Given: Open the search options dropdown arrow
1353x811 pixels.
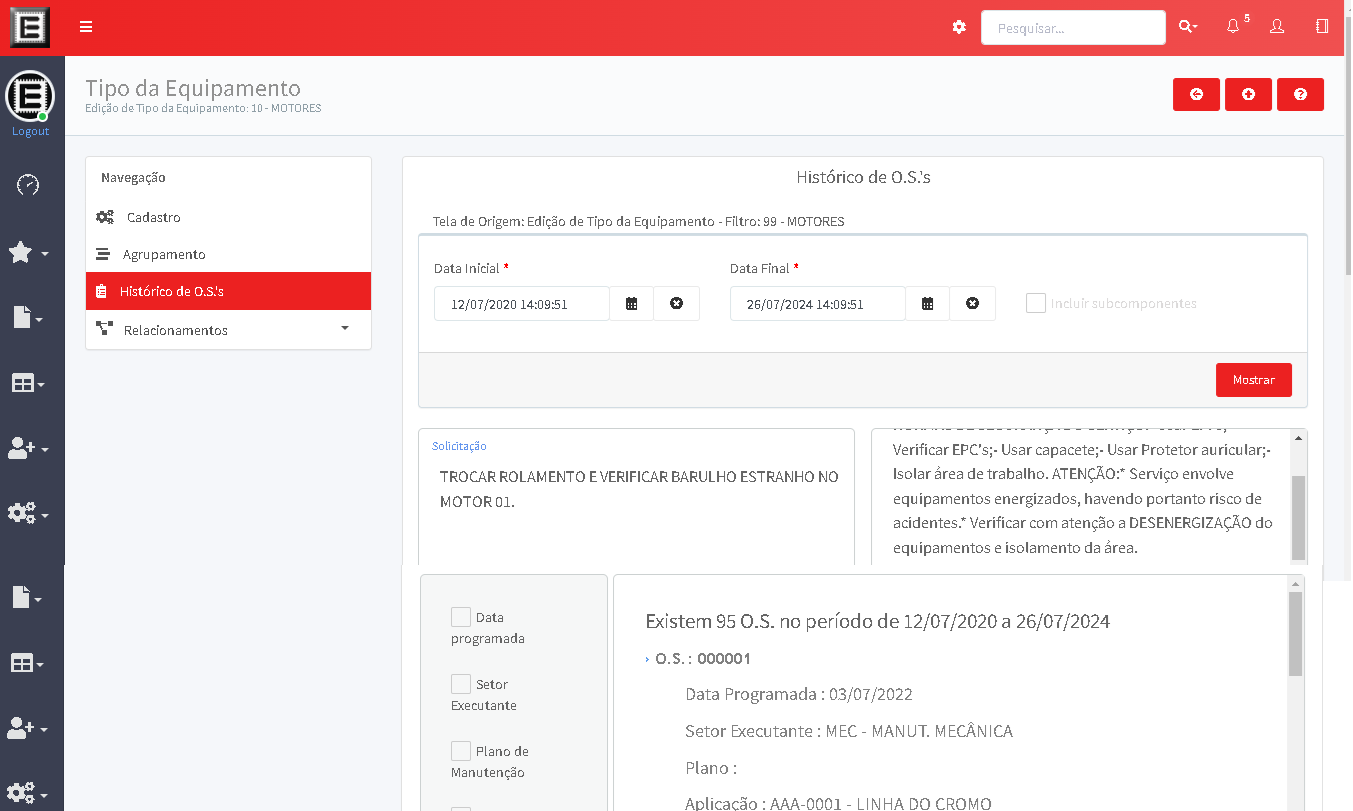Looking at the screenshot, I should [1188, 27].
